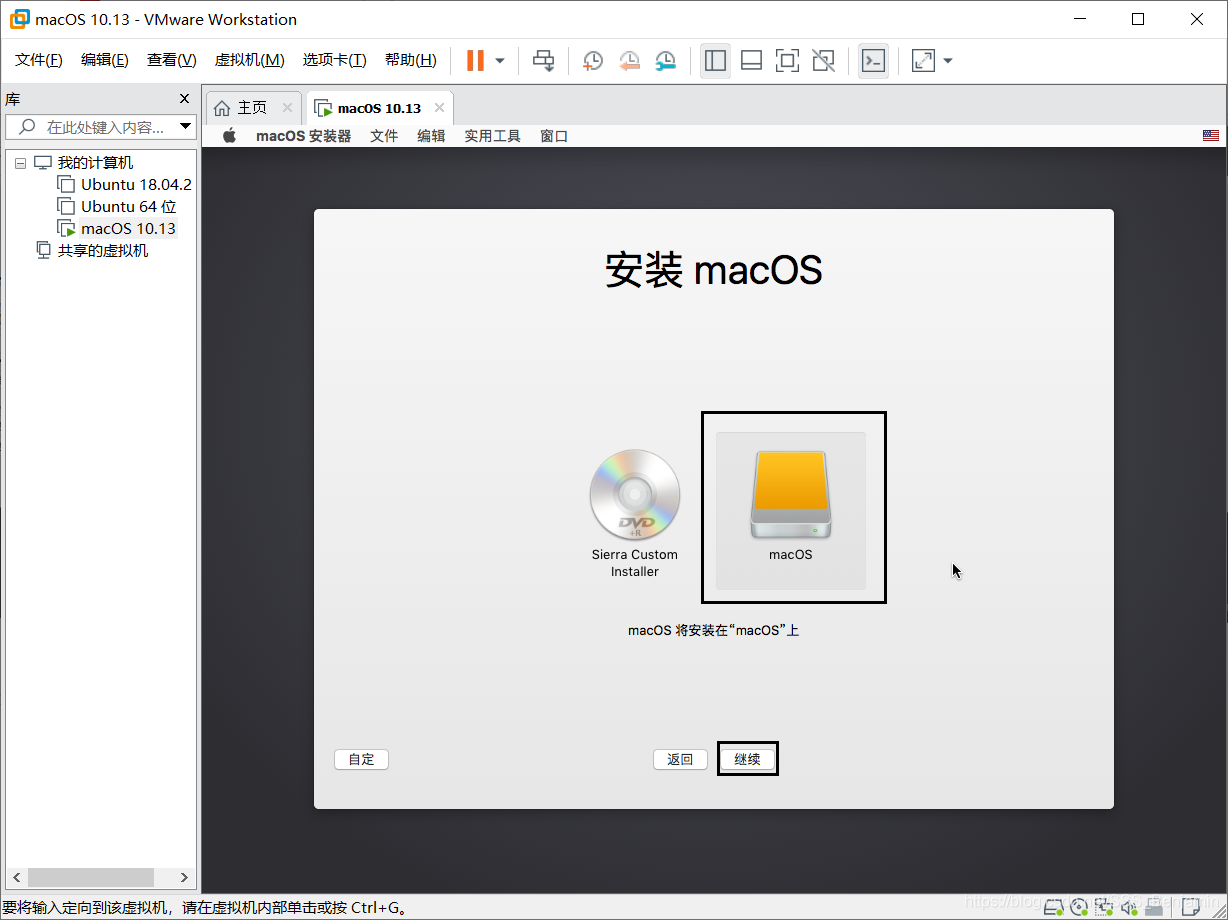Pause the virtual machine with orange pause icon

click(475, 61)
